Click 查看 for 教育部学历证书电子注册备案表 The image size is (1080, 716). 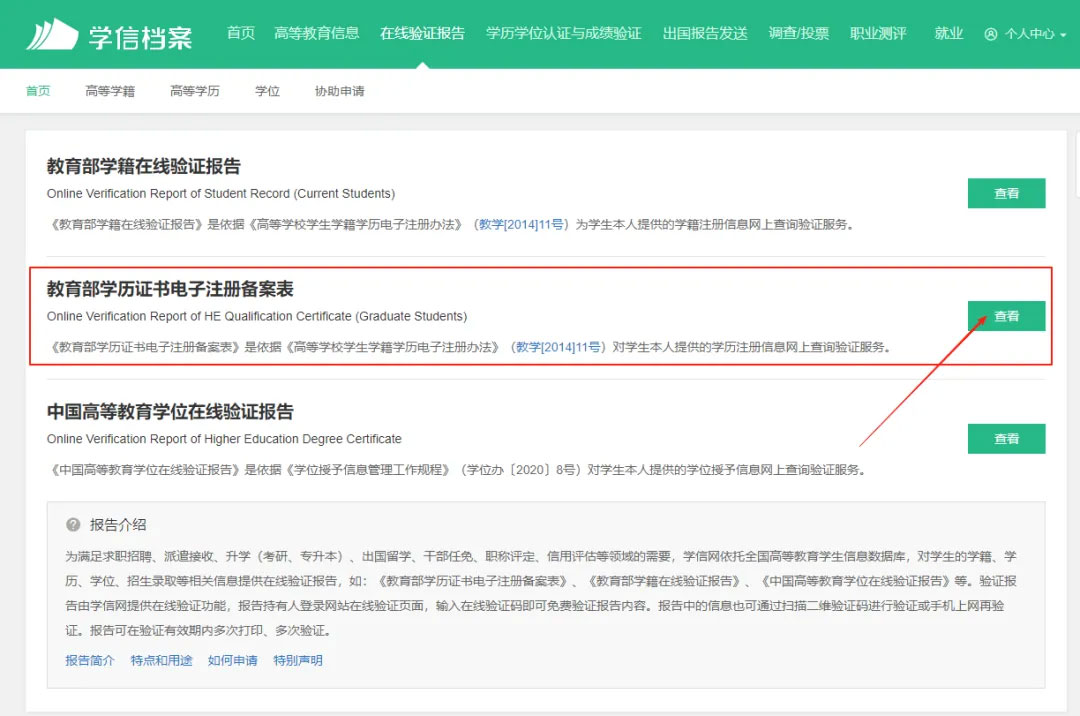coord(1006,316)
